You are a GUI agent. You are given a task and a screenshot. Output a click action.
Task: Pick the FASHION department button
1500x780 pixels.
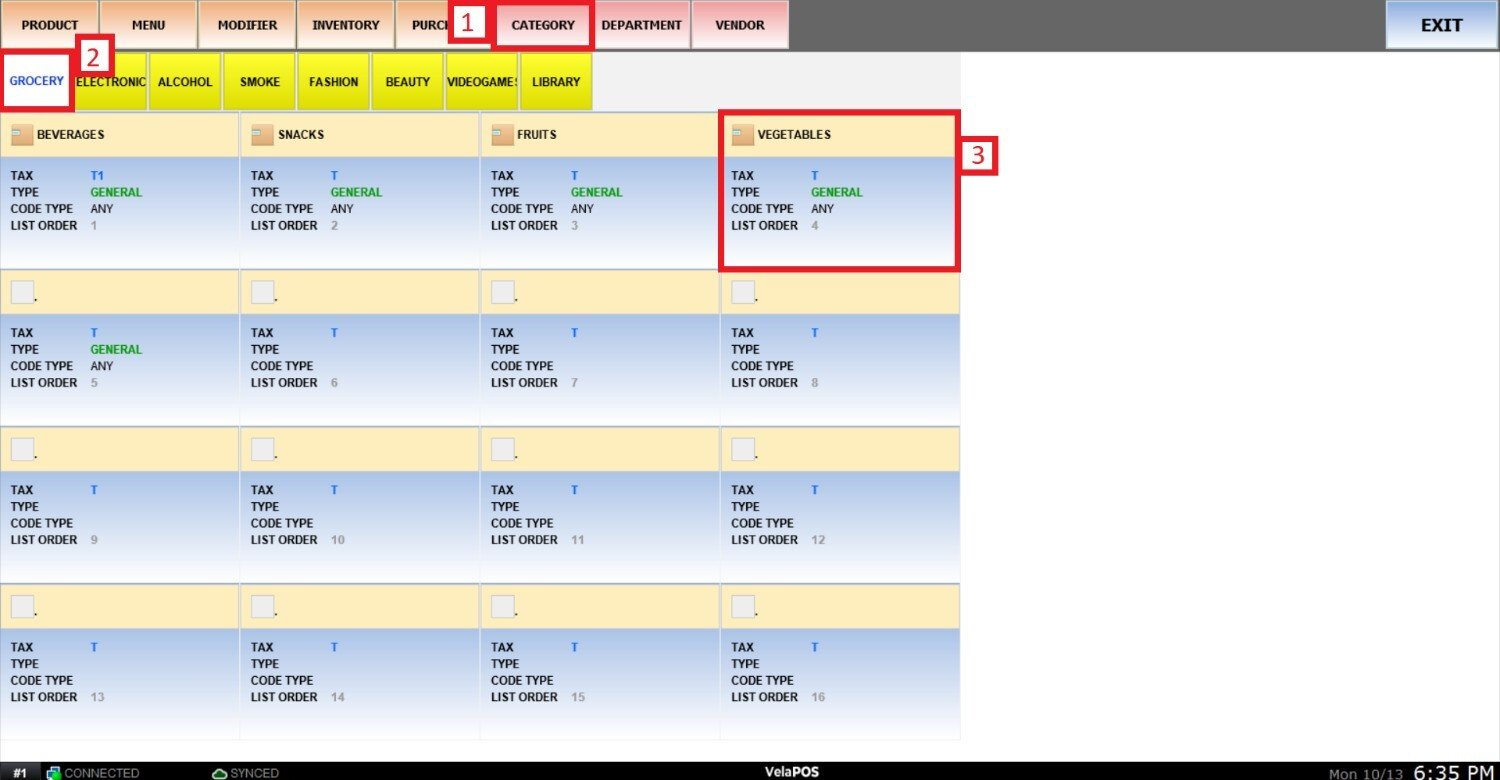[x=333, y=82]
